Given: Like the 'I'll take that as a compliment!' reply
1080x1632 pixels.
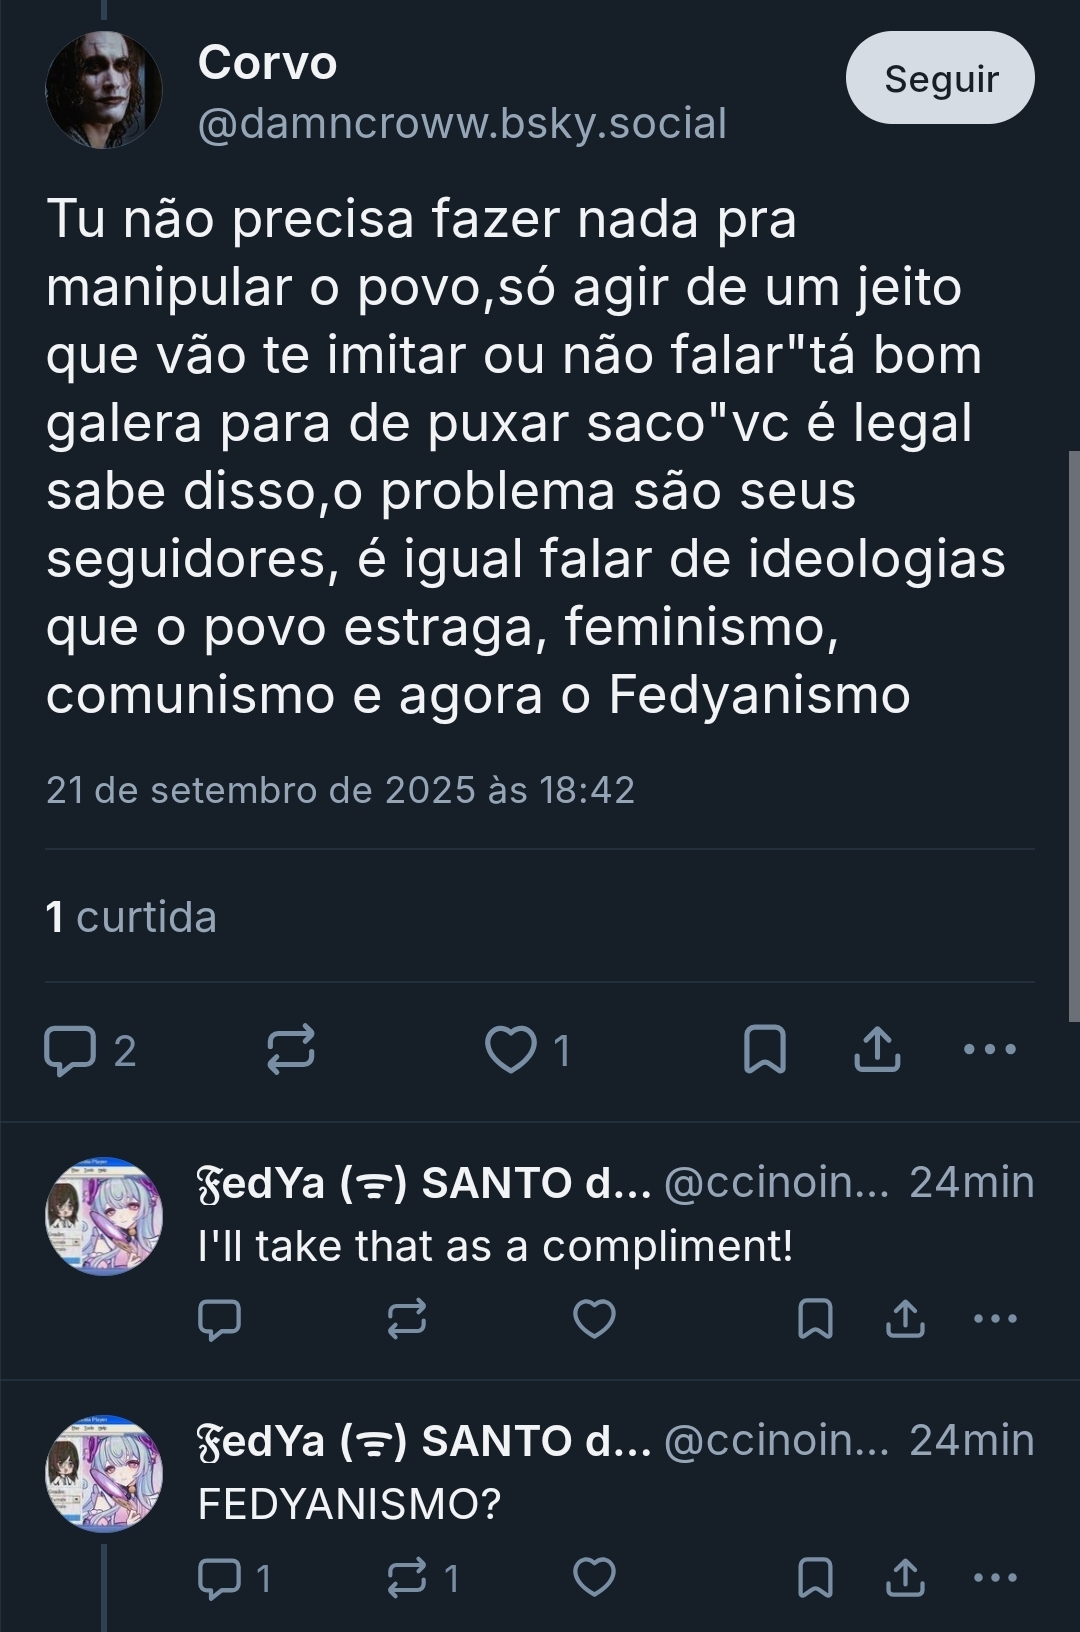Looking at the screenshot, I should [594, 1319].
